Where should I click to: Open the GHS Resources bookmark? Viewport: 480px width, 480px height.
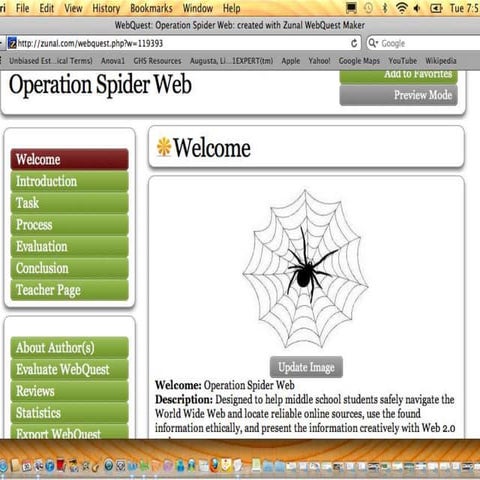click(157, 61)
